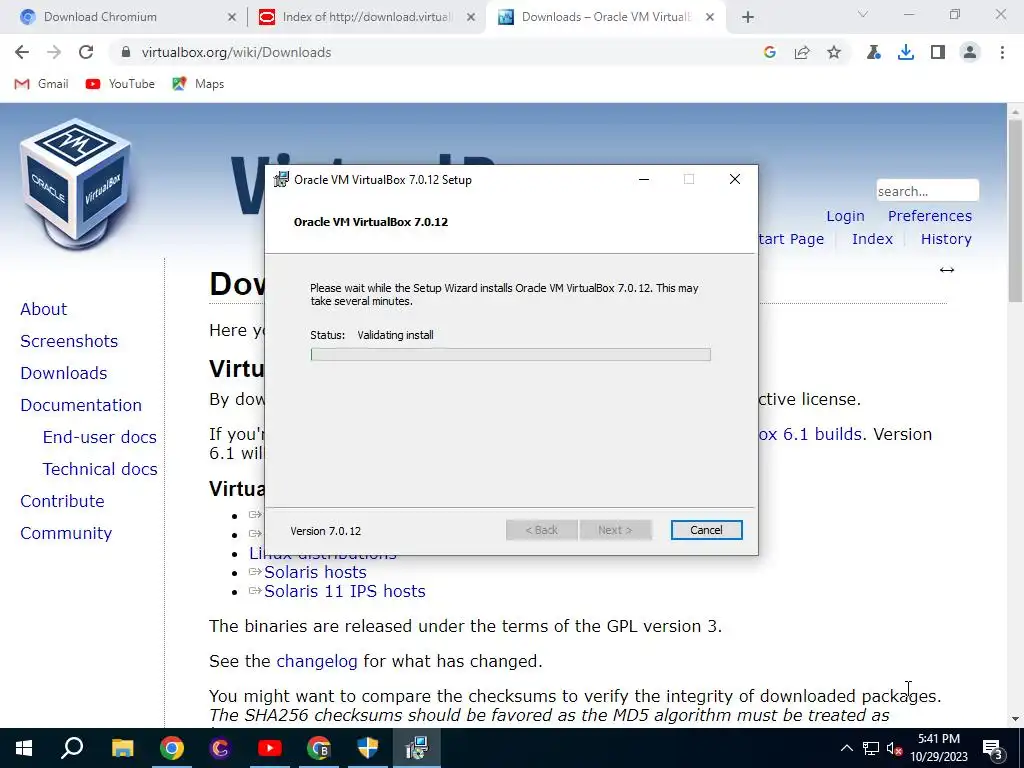Open End-user docs link
1024x768 pixels.
pos(99,437)
